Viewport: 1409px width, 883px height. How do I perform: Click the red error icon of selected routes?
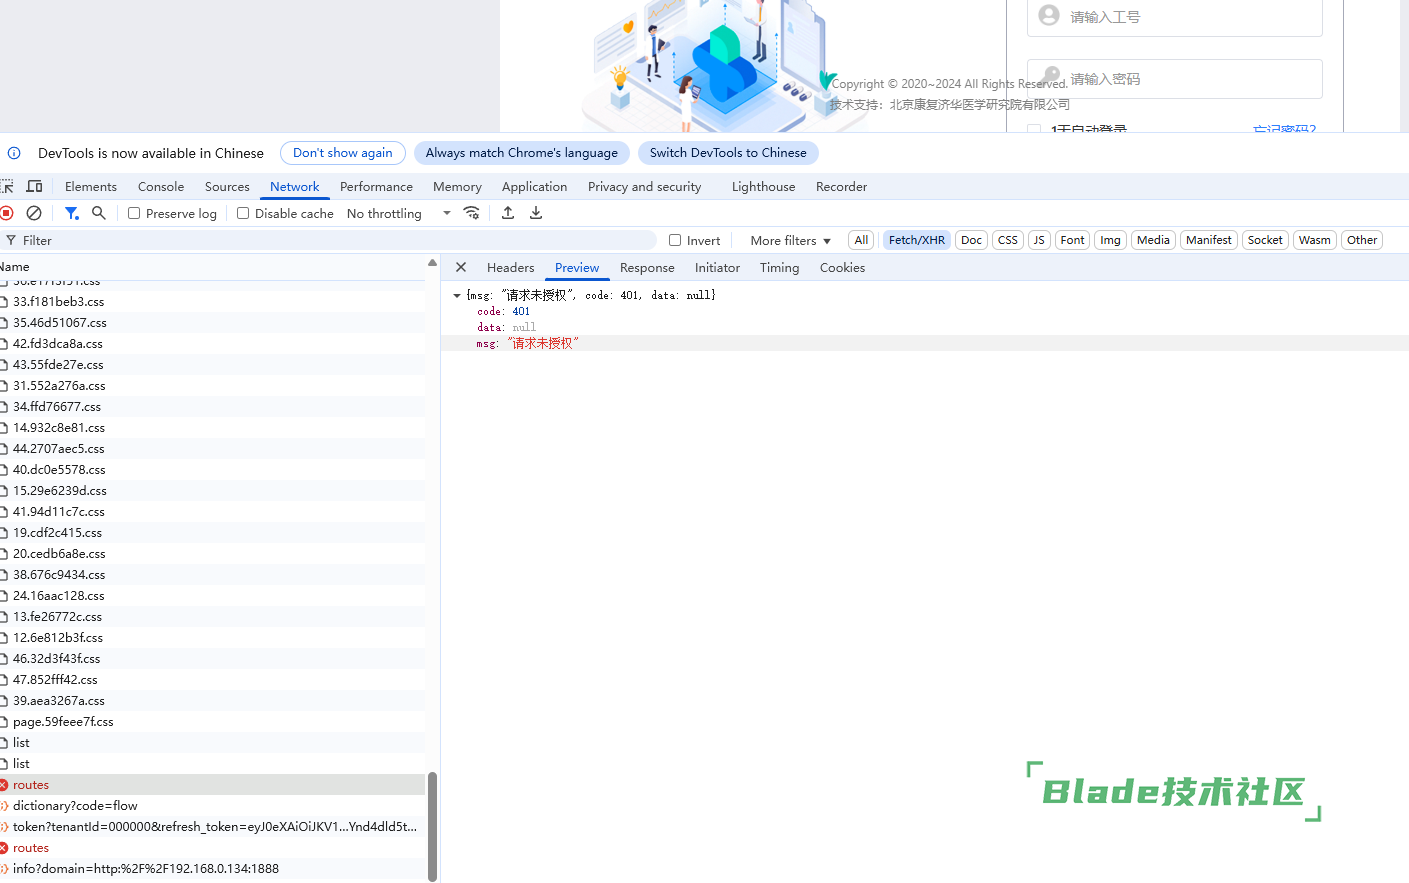pyautogui.click(x=4, y=785)
